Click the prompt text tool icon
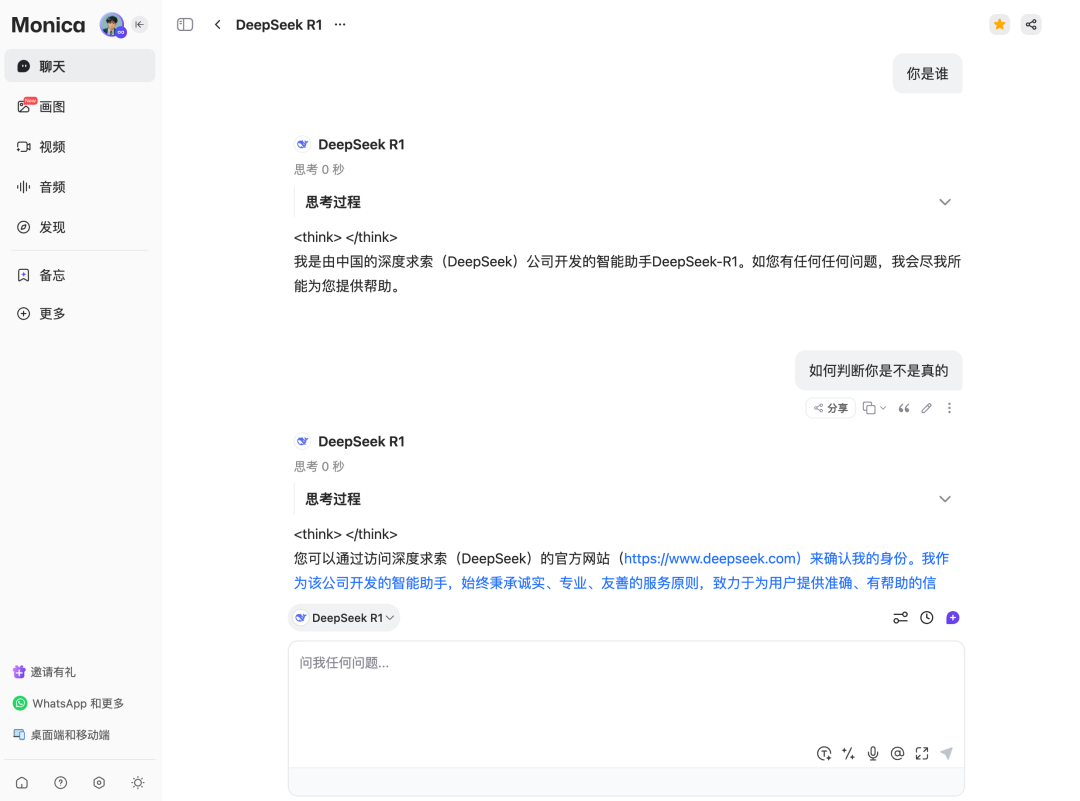 (x=824, y=753)
